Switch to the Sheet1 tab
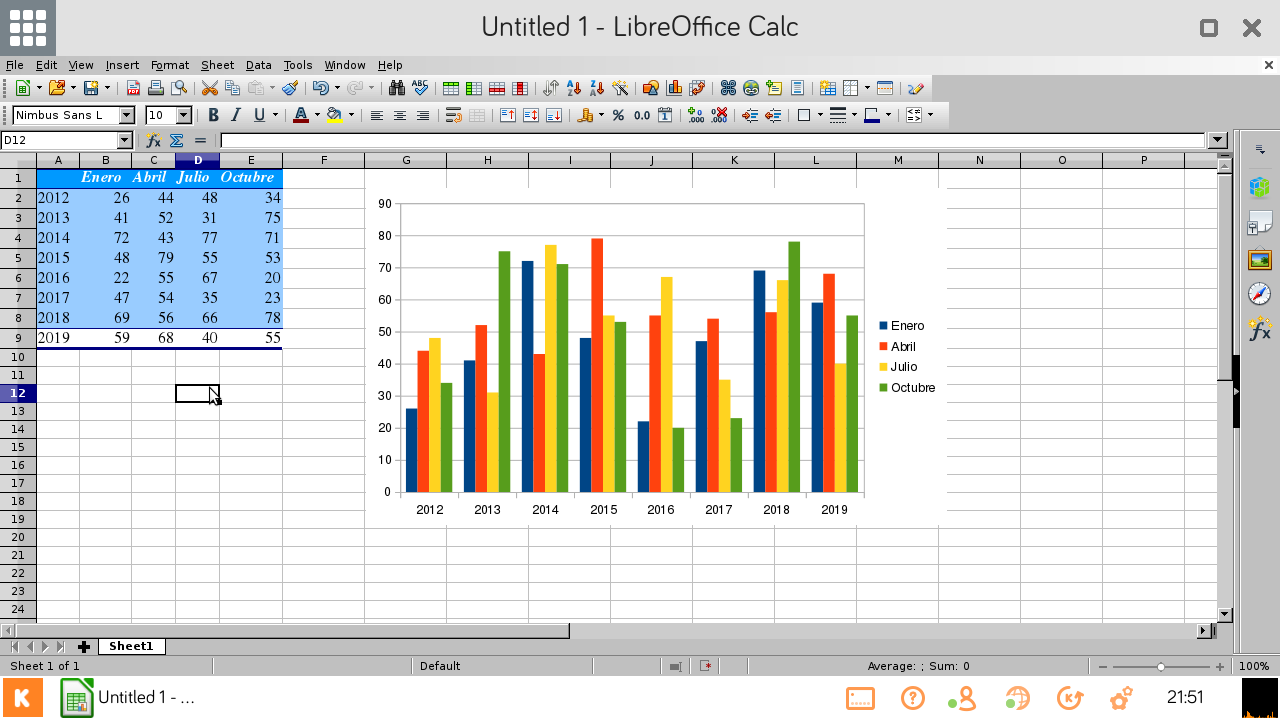 point(131,647)
